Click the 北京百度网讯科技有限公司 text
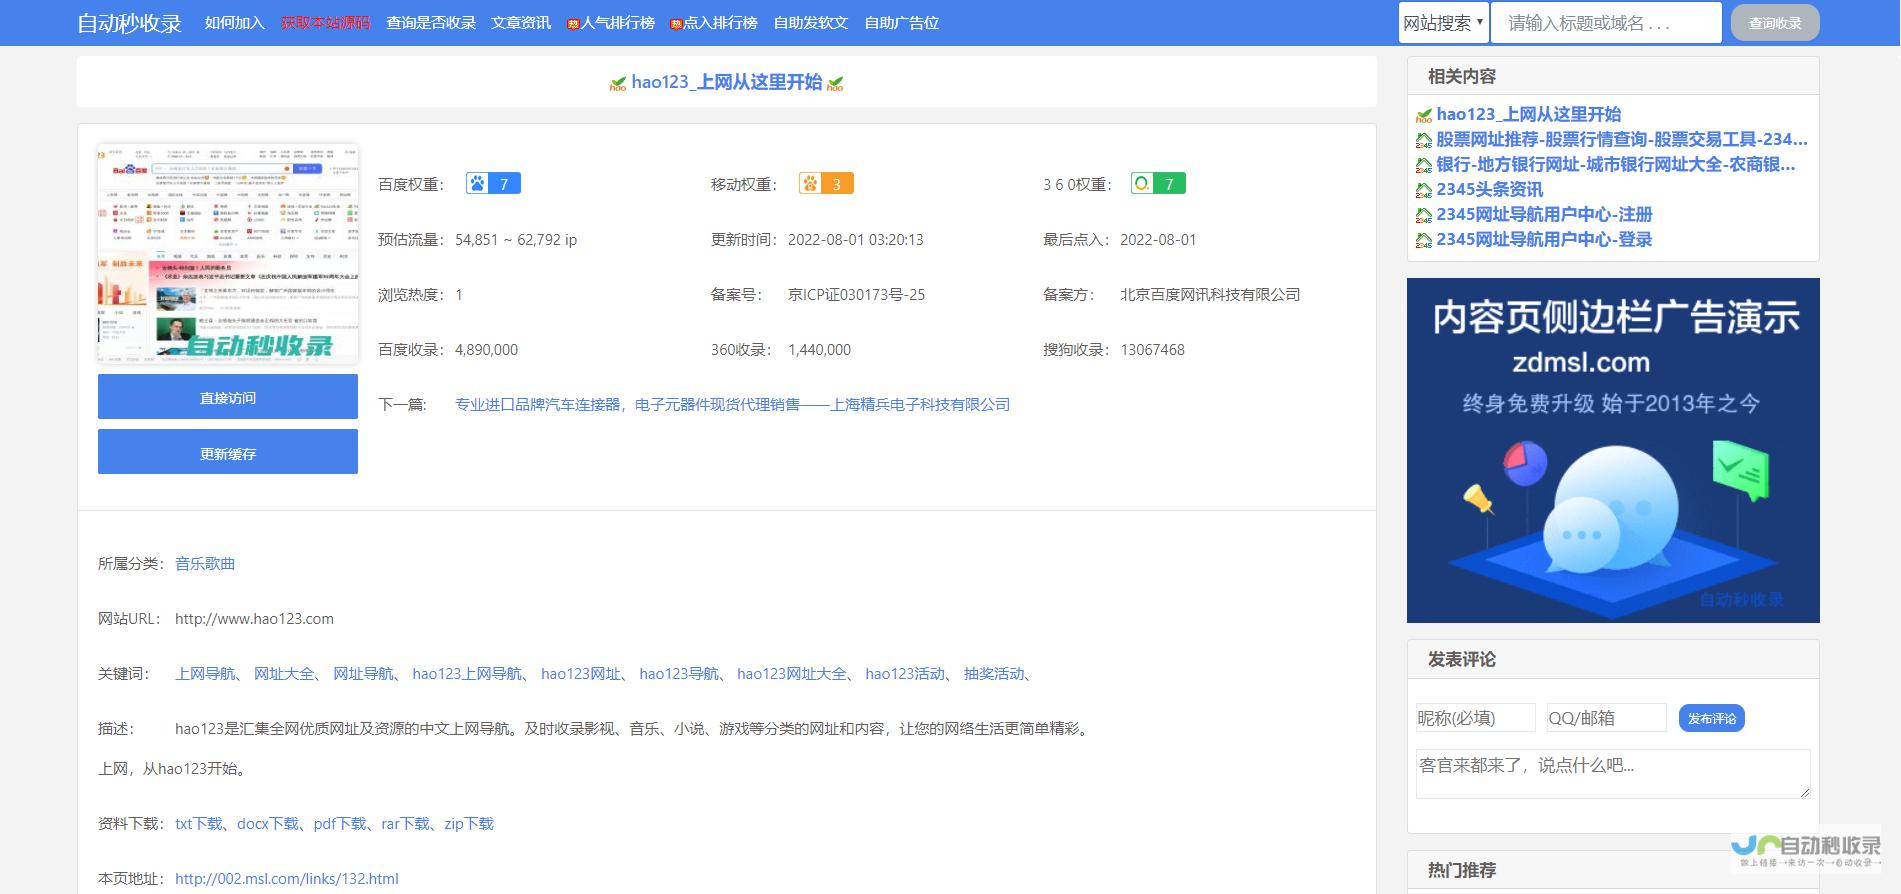Image resolution: width=1901 pixels, height=894 pixels. [x=1210, y=295]
